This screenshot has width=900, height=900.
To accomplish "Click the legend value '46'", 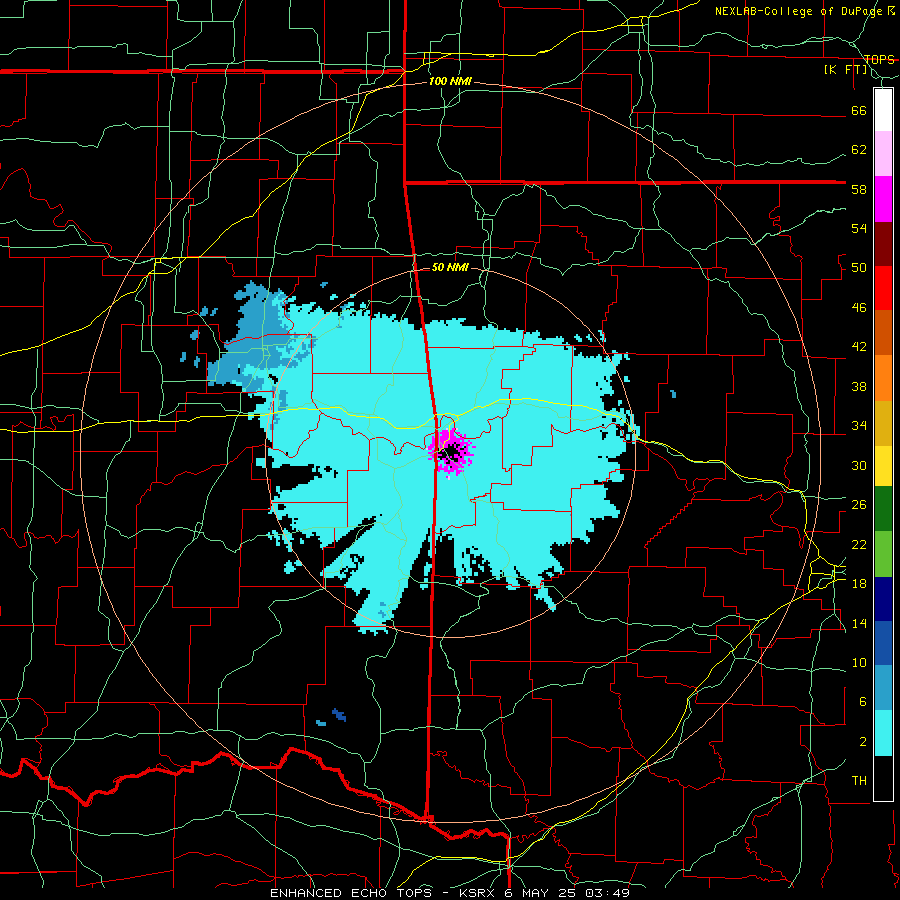I will tap(859, 308).
